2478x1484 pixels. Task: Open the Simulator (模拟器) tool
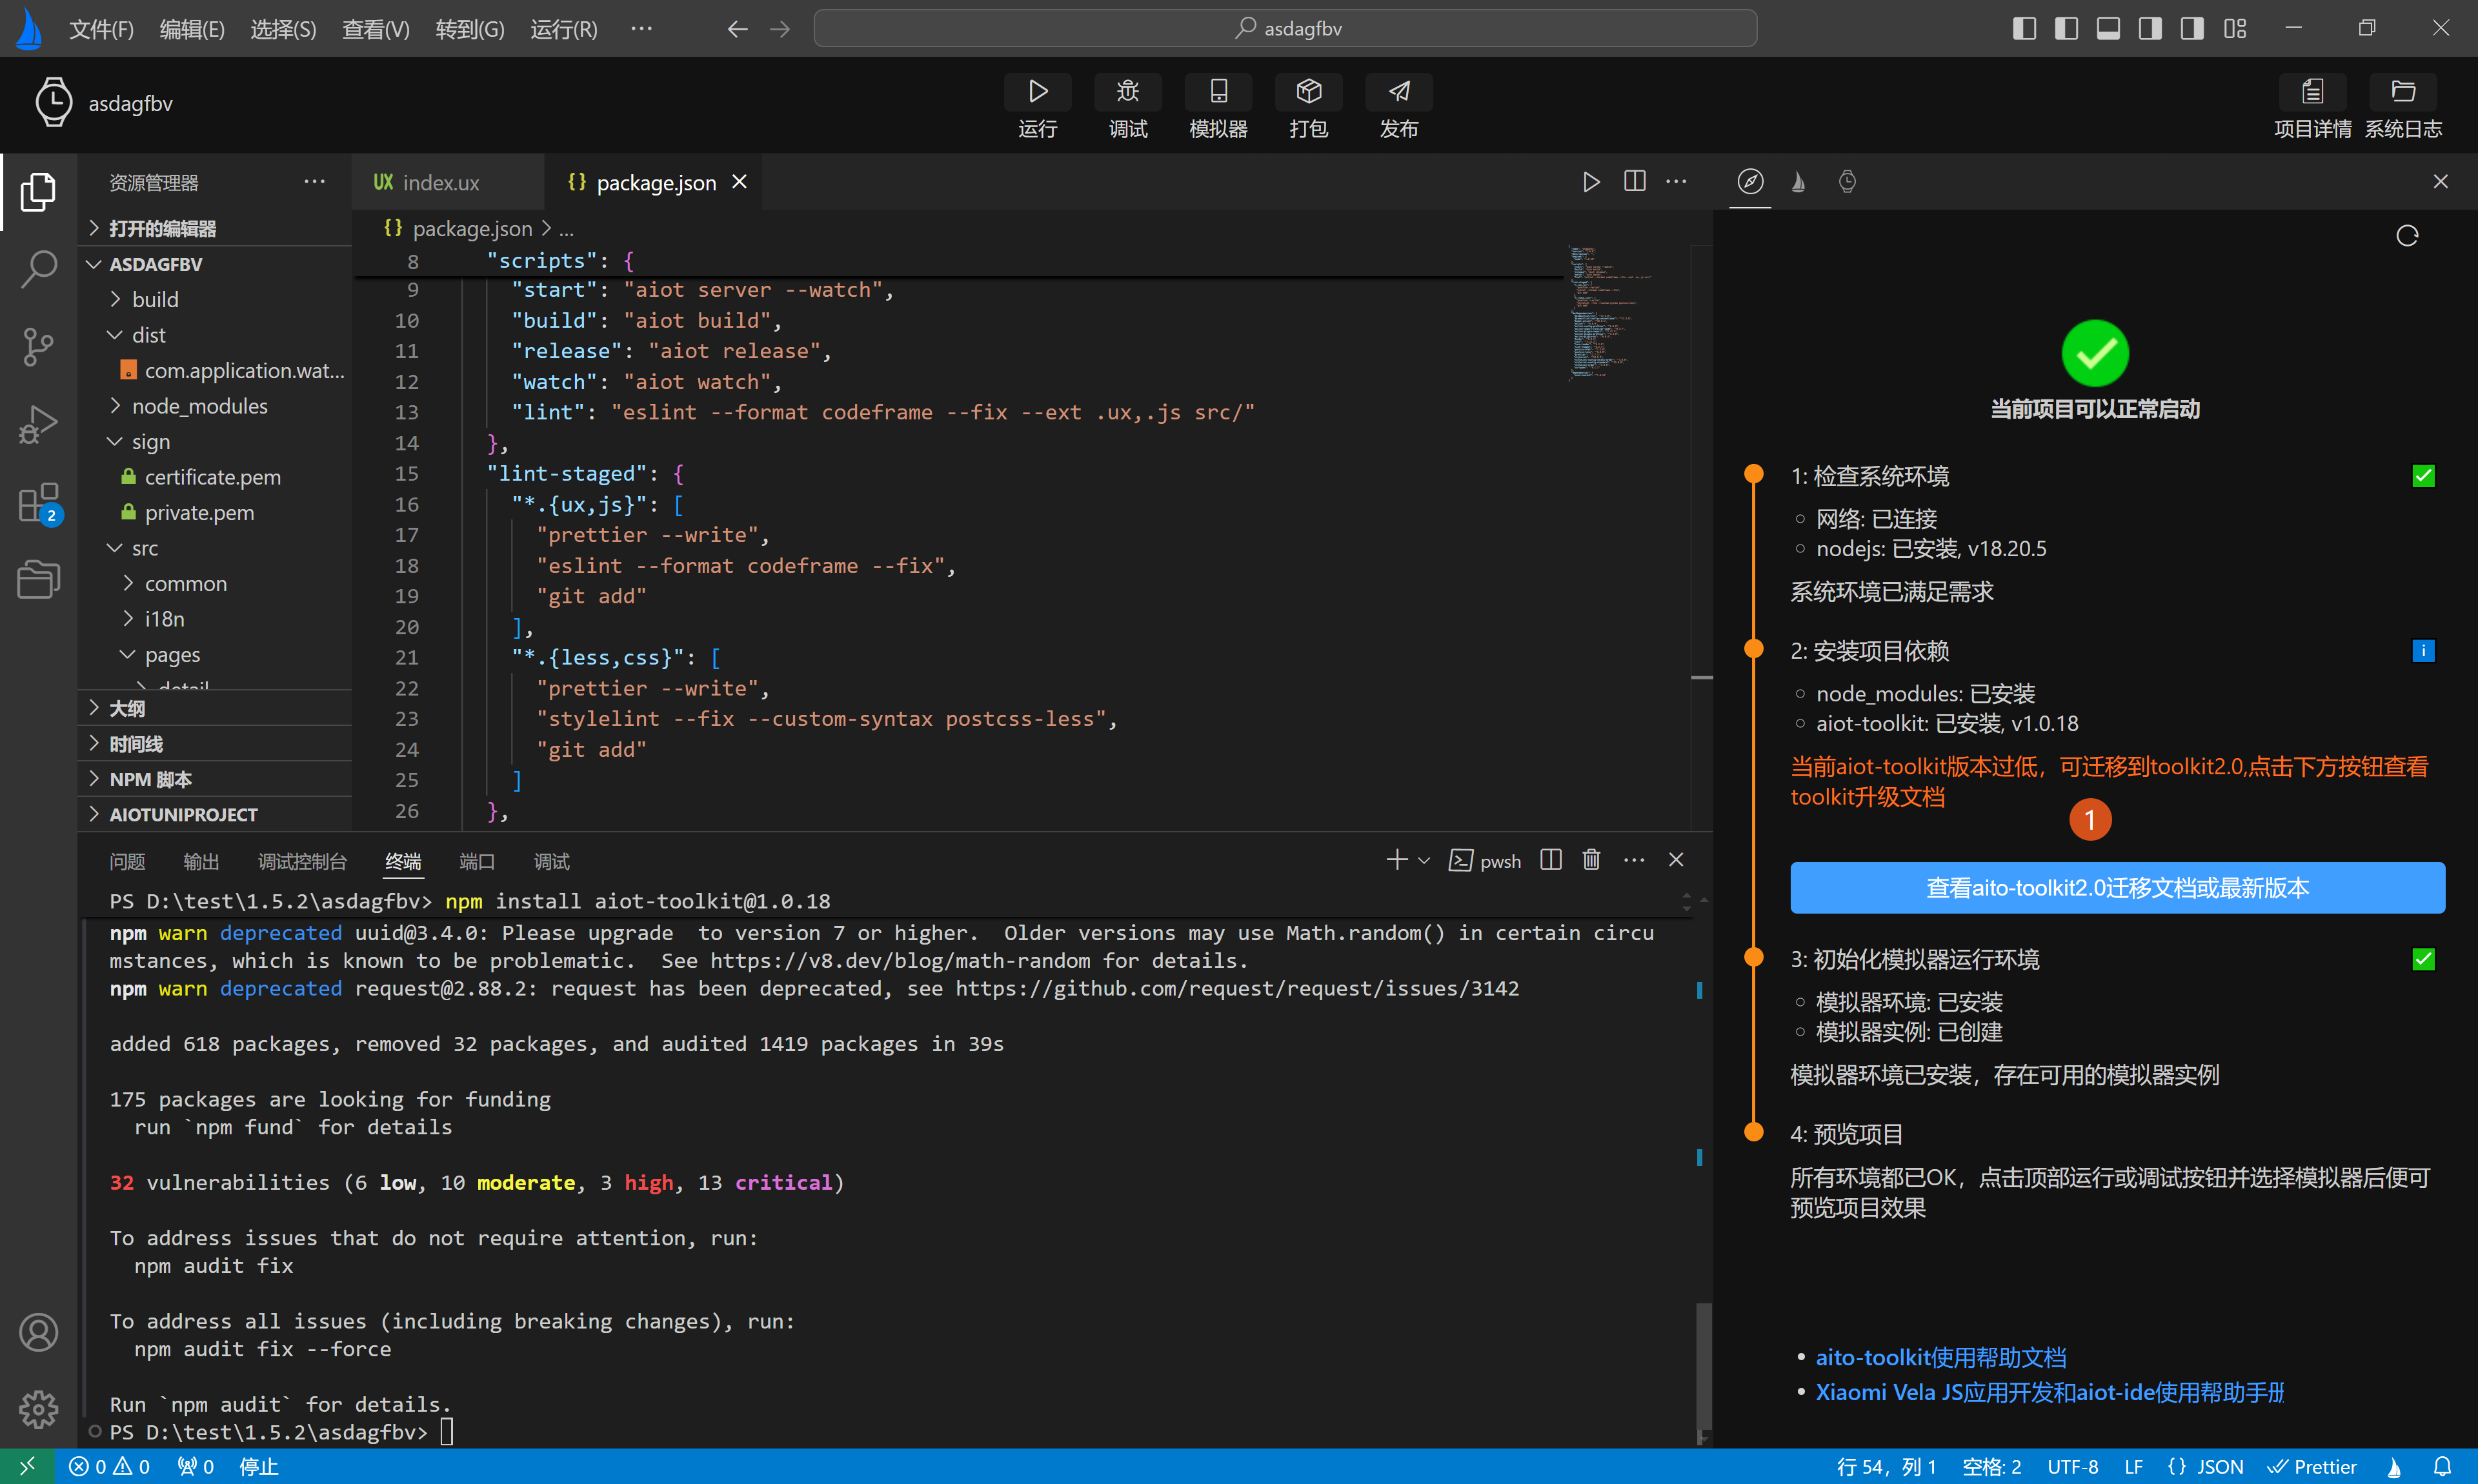click(1218, 91)
